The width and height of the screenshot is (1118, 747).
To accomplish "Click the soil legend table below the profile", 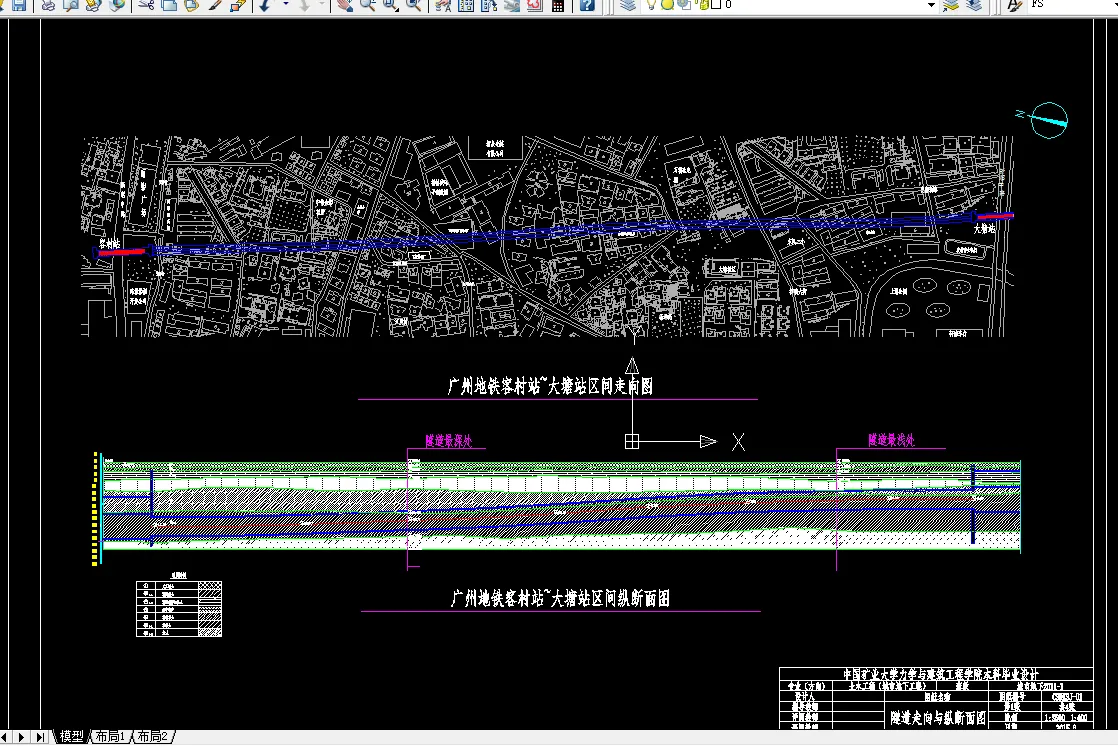I will (179, 608).
